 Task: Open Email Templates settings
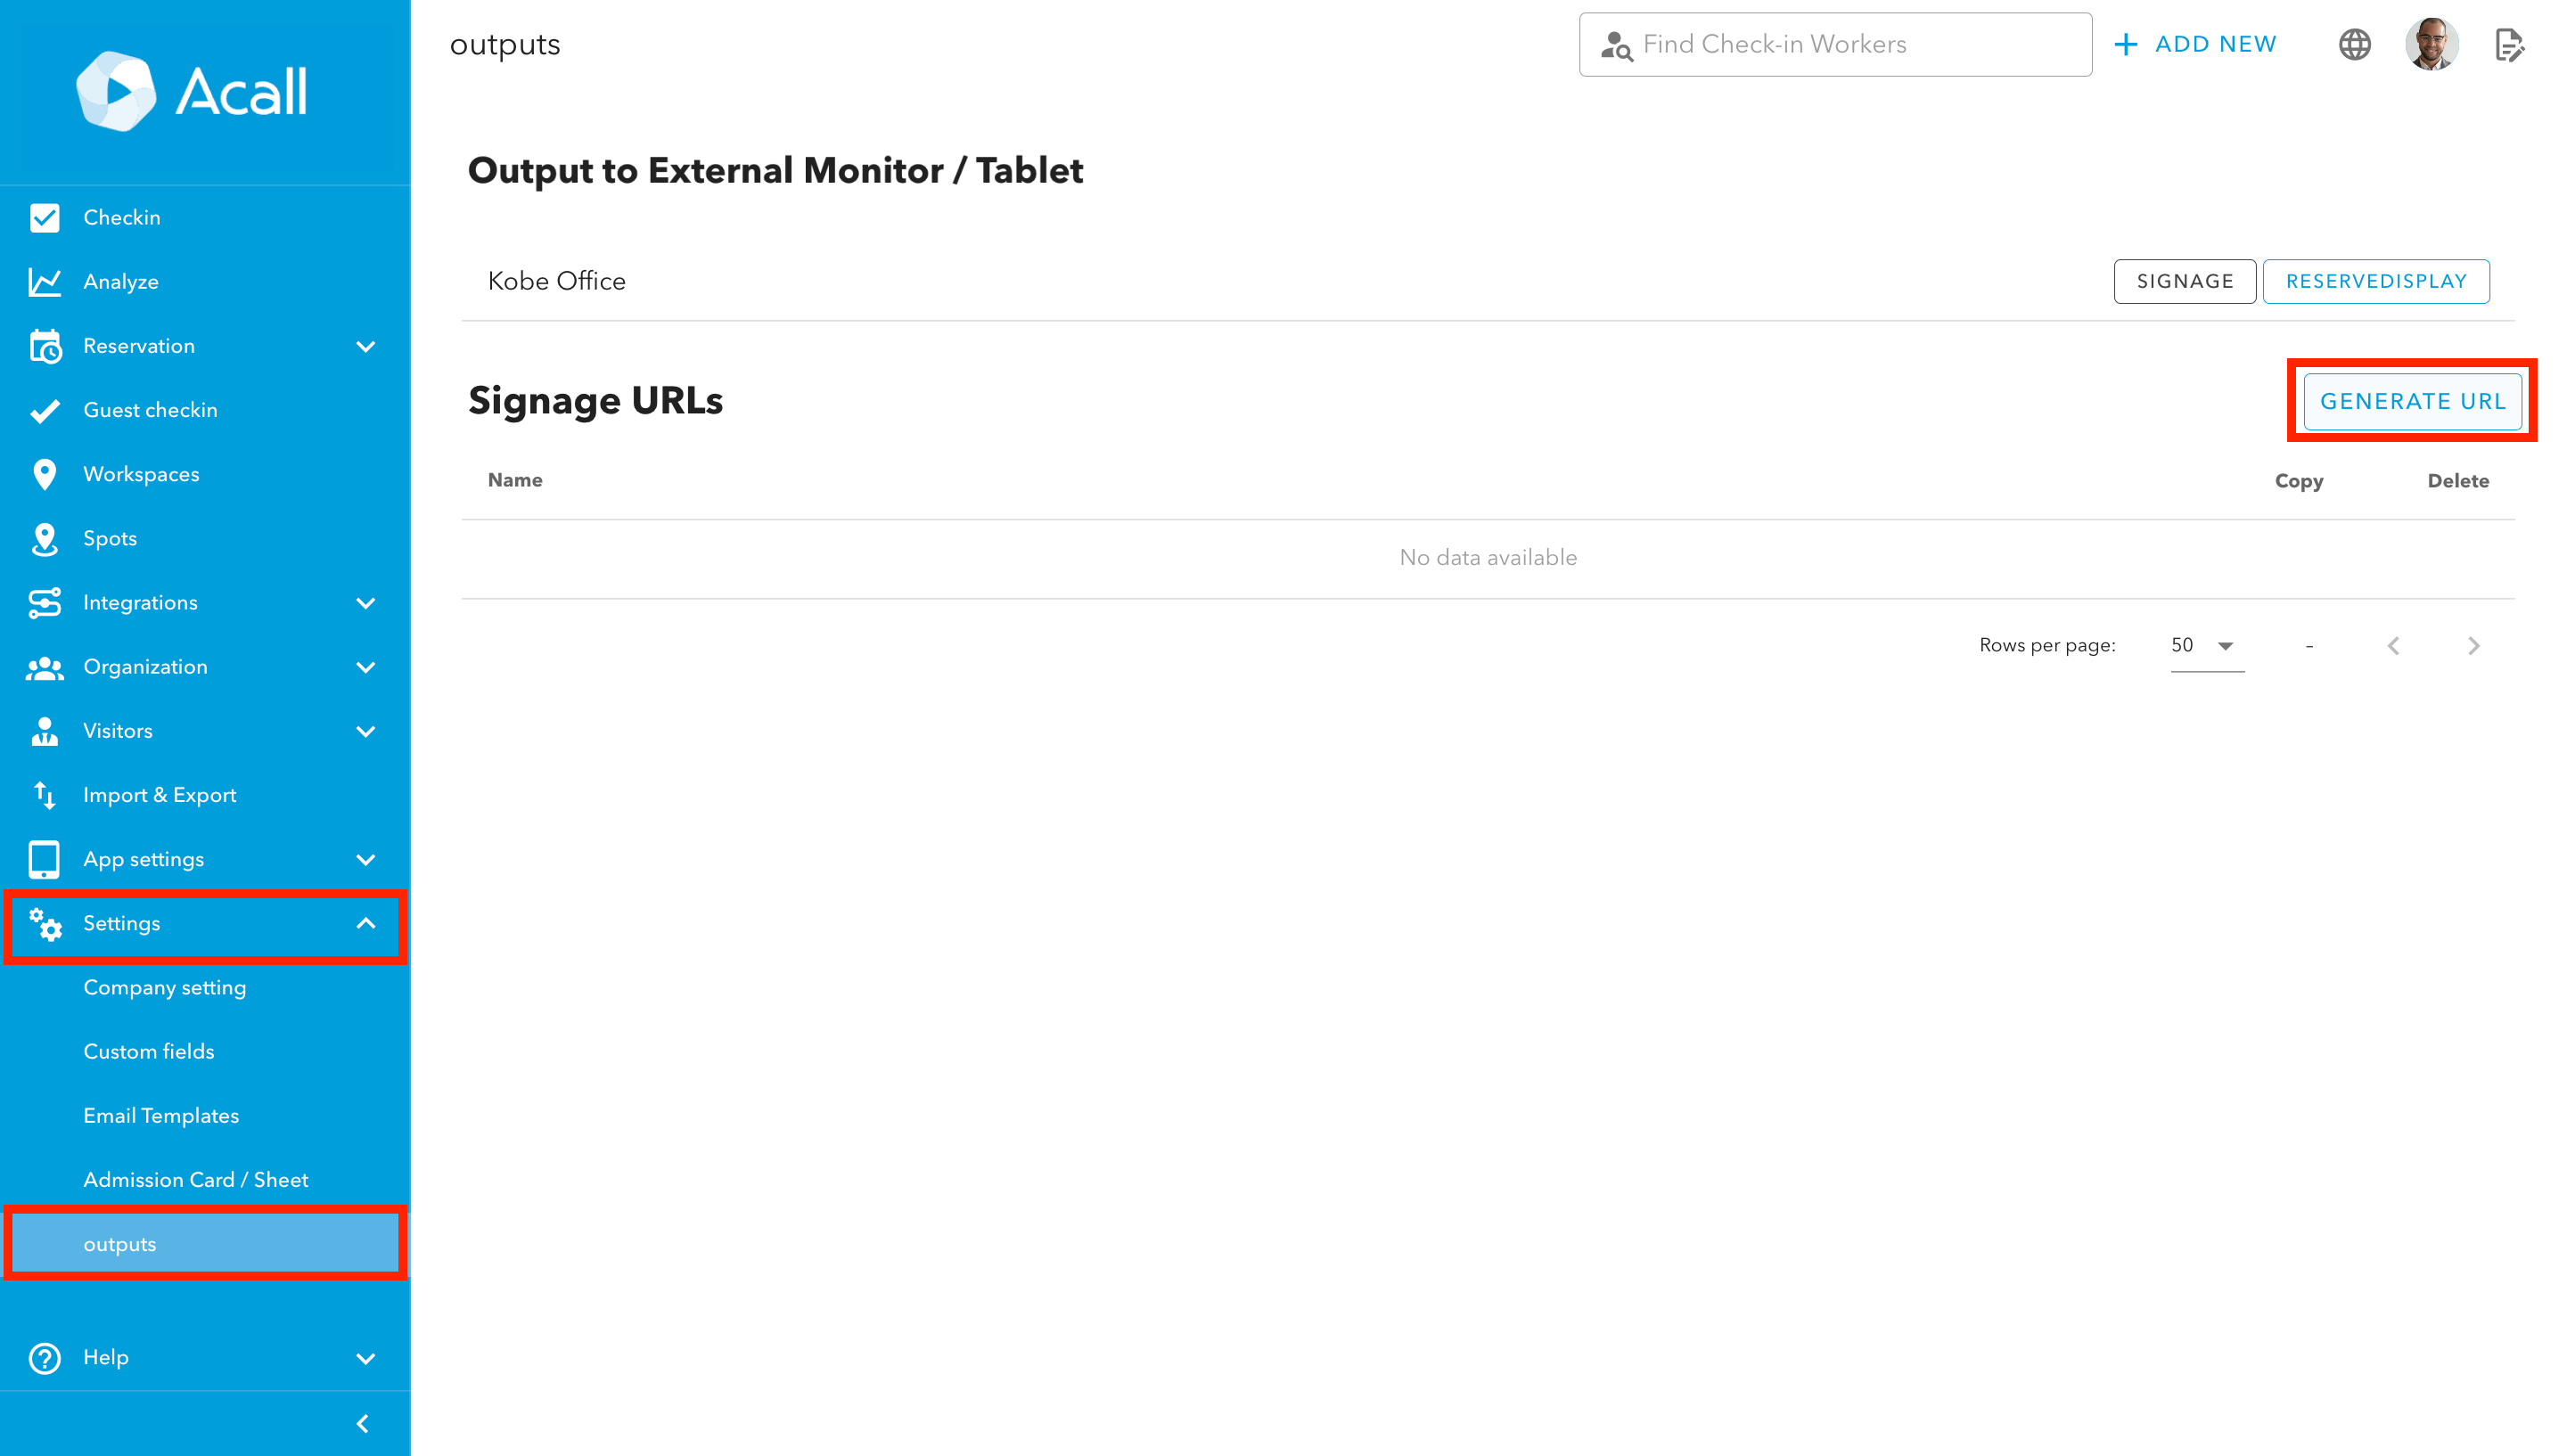[x=161, y=1116]
